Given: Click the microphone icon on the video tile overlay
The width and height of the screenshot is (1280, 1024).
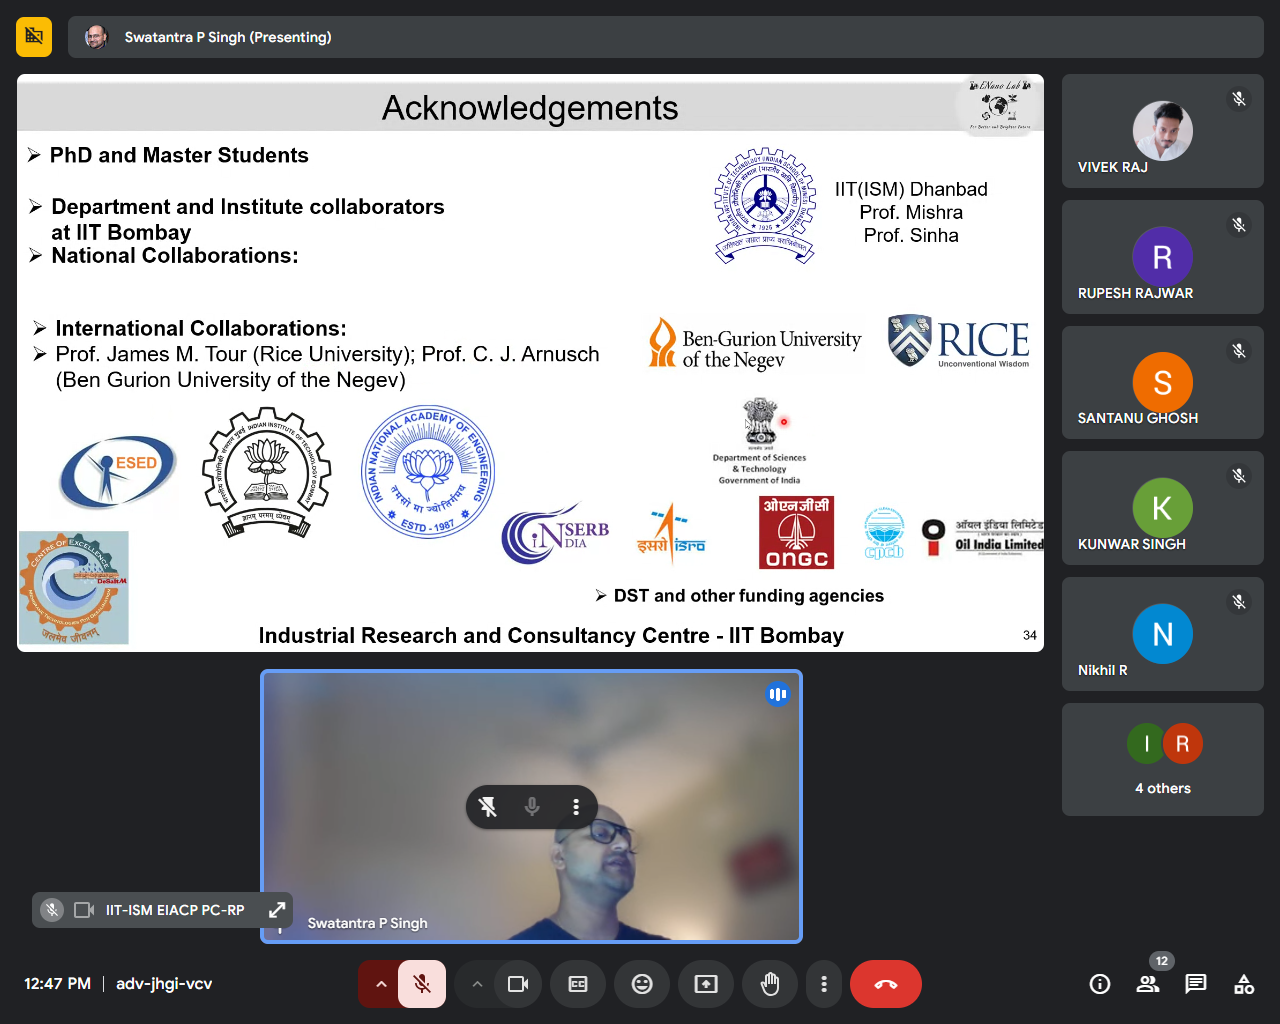Looking at the screenshot, I should [x=532, y=806].
